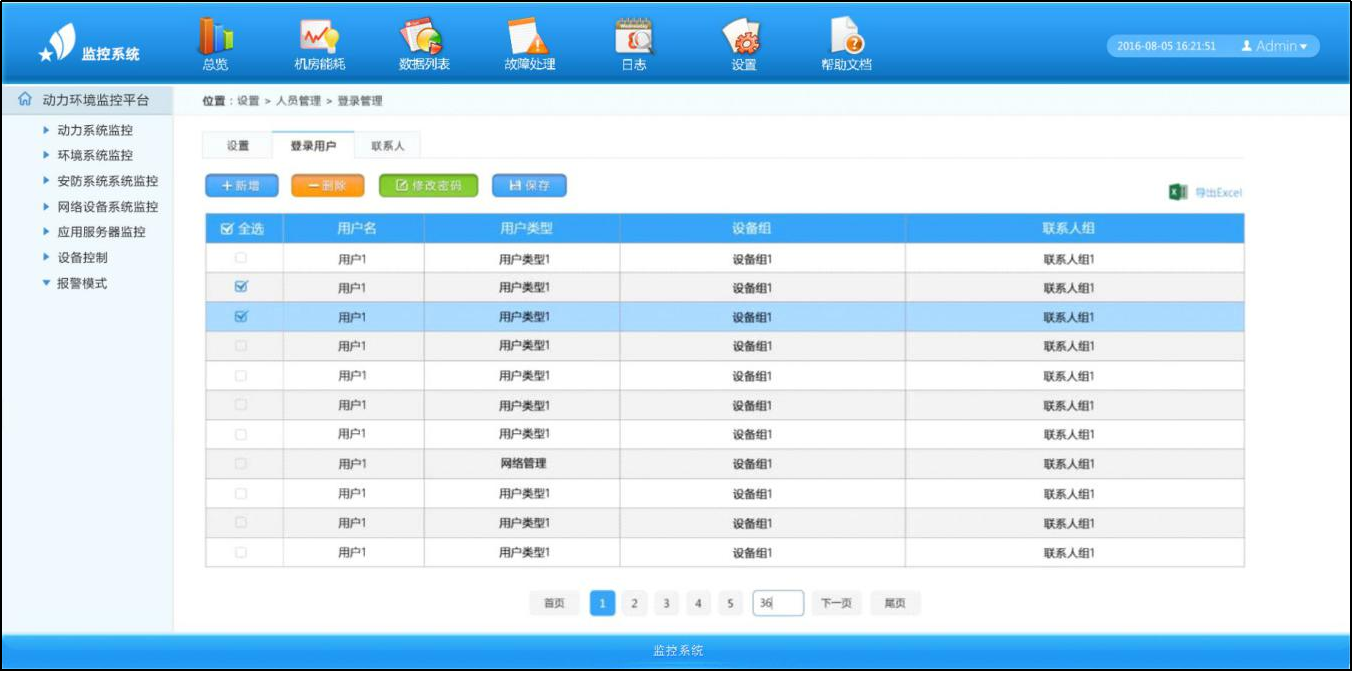
Task: Click the green 修改密码 button
Action: pyautogui.click(x=428, y=186)
